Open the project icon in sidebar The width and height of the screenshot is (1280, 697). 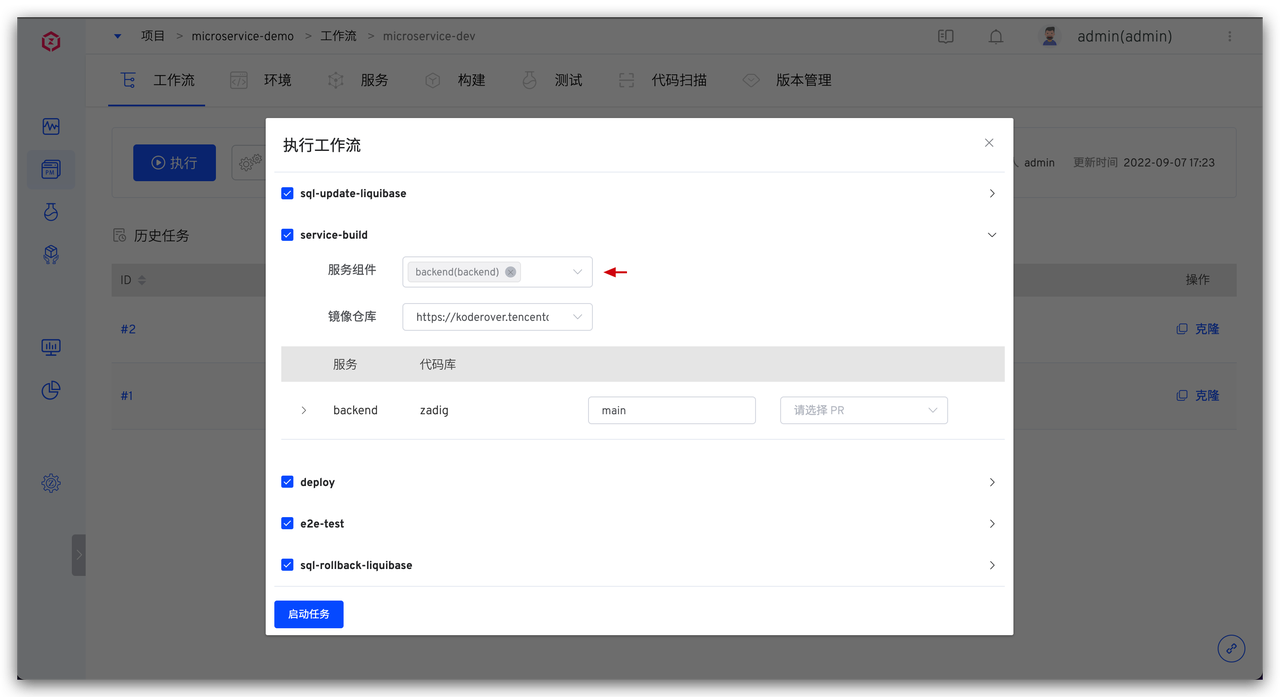tap(51, 170)
